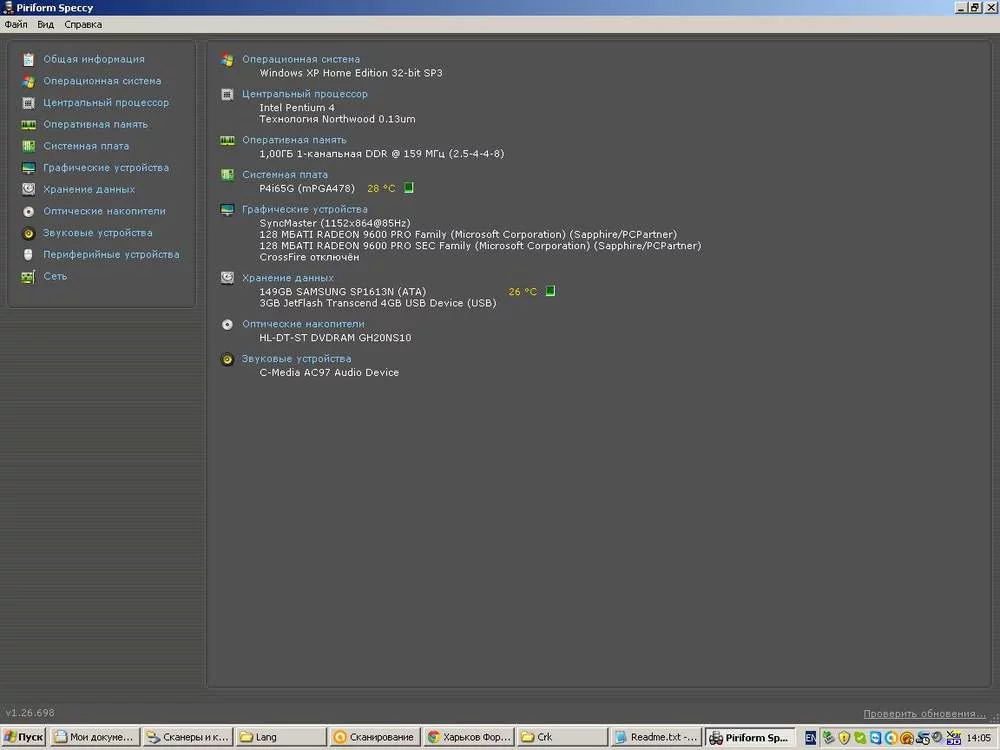This screenshot has height=750, width=1000.
Task: Click the speaker icon in sidebar
Action: (28, 233)
